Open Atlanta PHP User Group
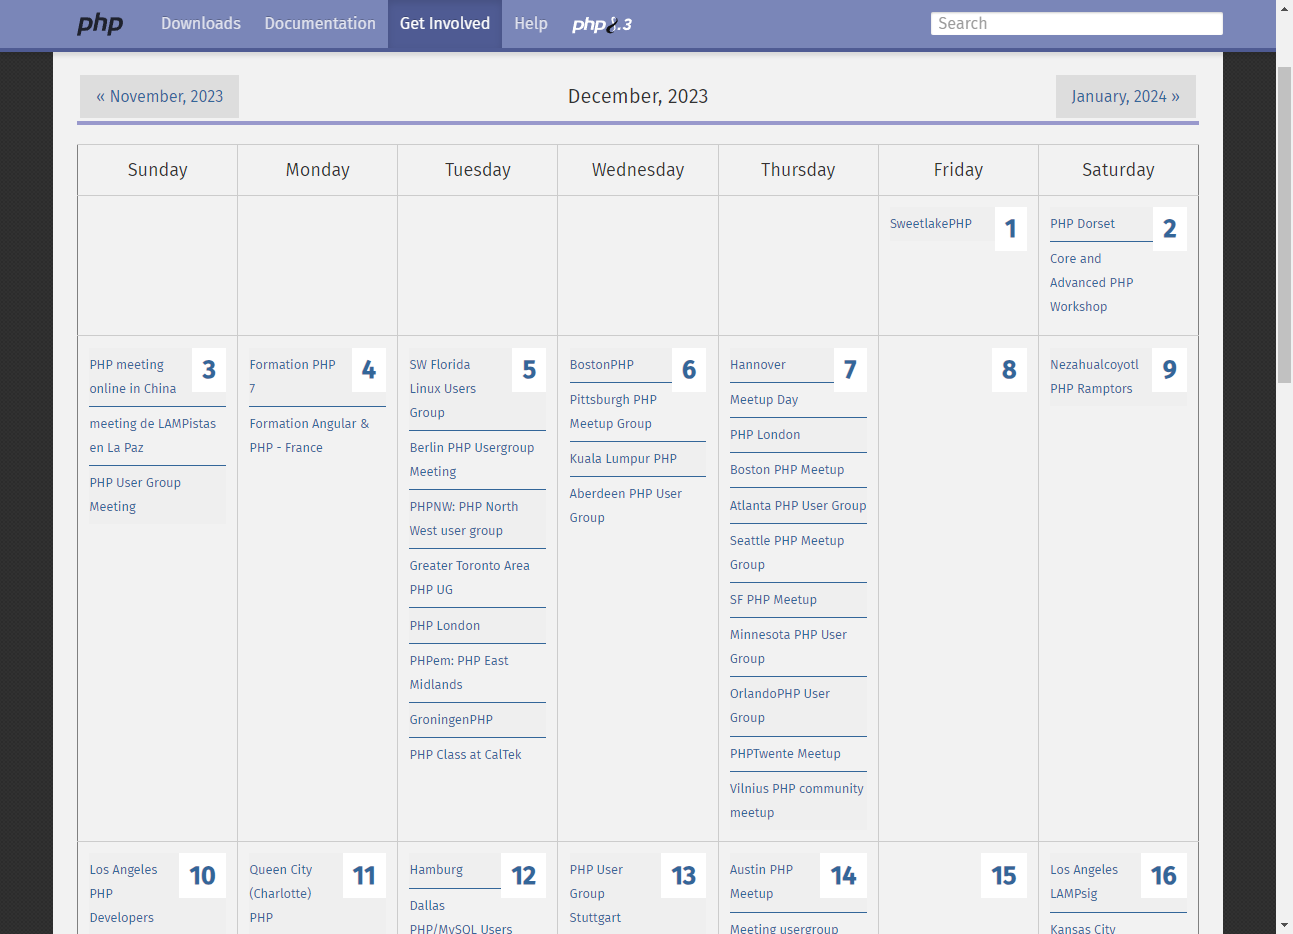The width and height of the screenshot is (1293, 934). [798, 506]
